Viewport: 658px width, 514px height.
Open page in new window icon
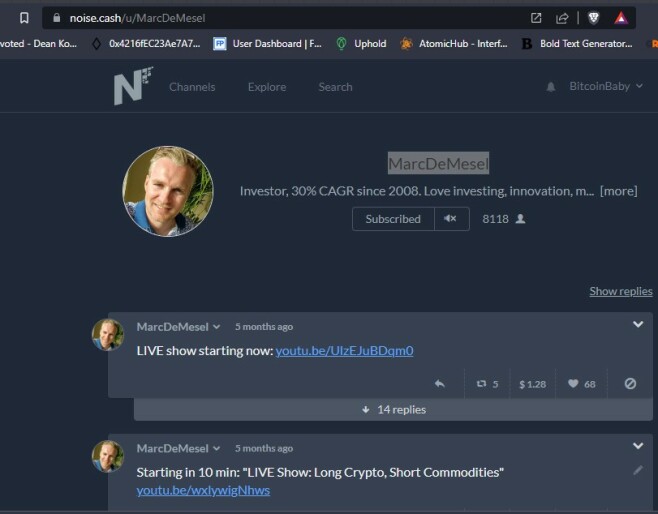coord(536,18)
